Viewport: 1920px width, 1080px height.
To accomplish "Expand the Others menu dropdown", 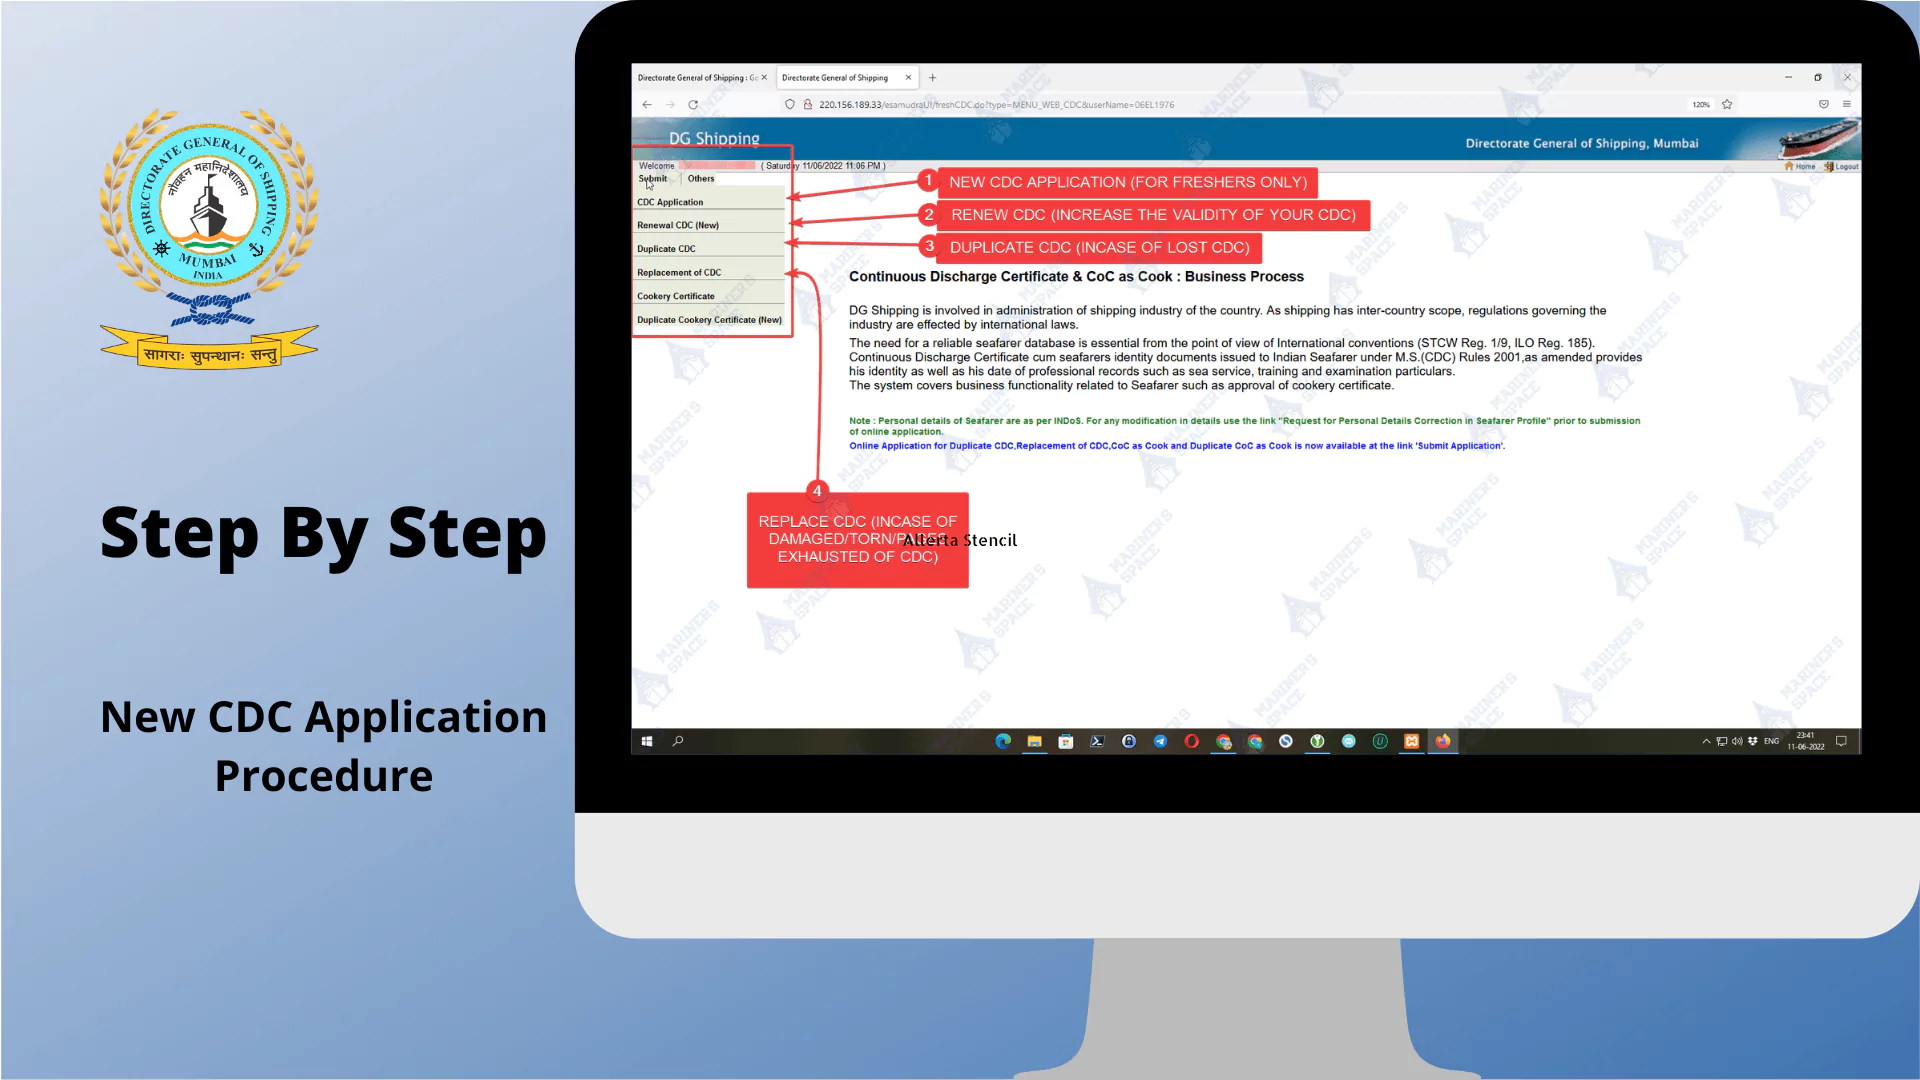I will [699, 178].
